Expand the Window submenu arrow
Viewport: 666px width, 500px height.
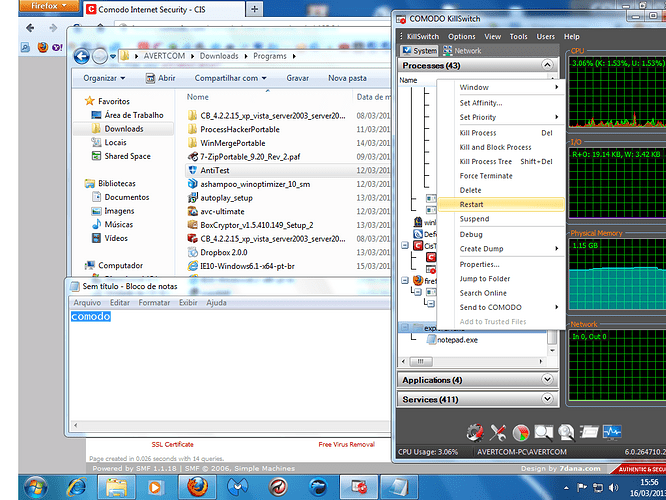[556, 87]
